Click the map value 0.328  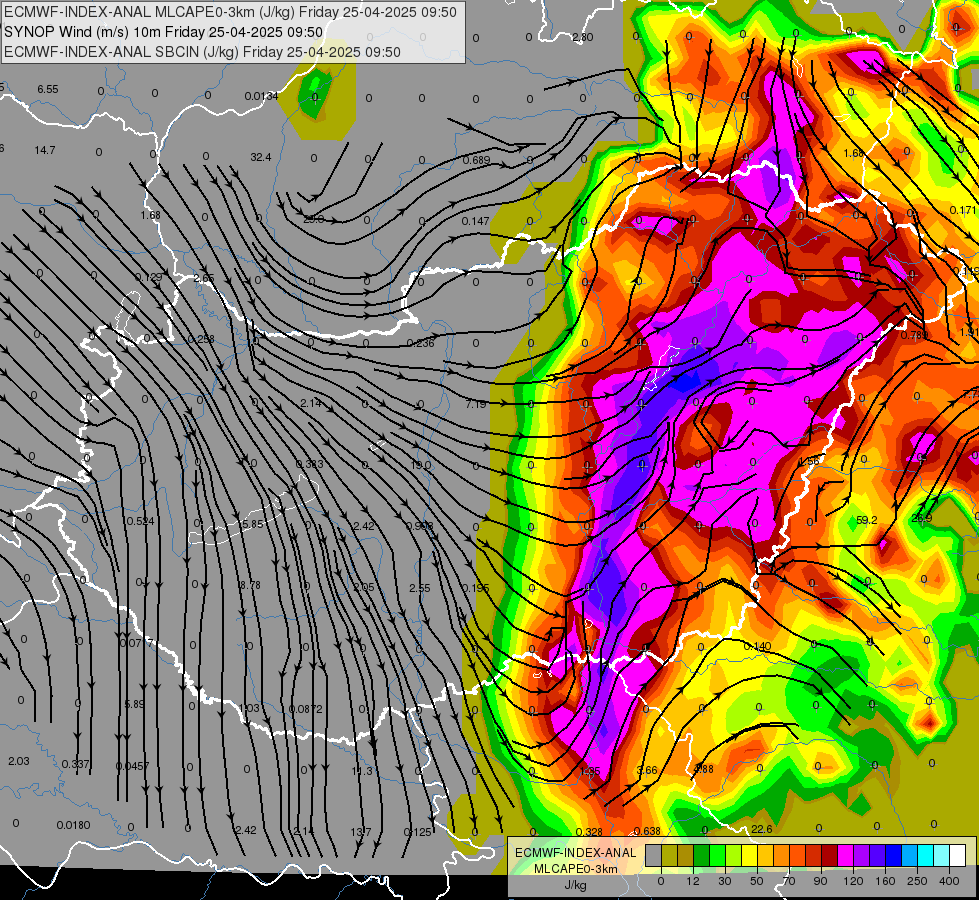point(589,831)
